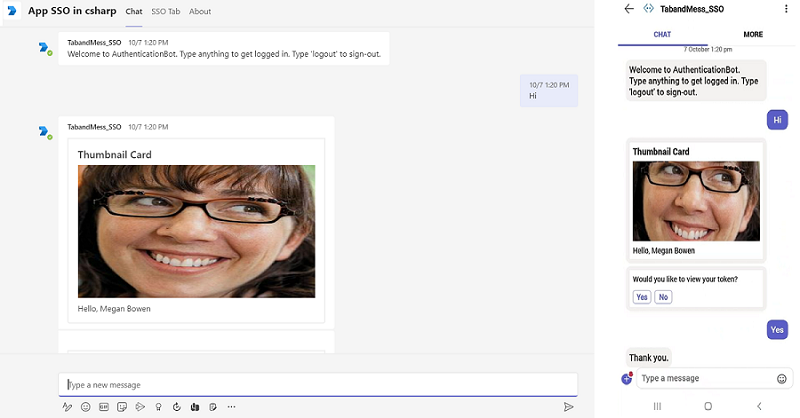Click the desktop welcome message text
The width and height of the screenshot is (800, 418).
(224, 54)
